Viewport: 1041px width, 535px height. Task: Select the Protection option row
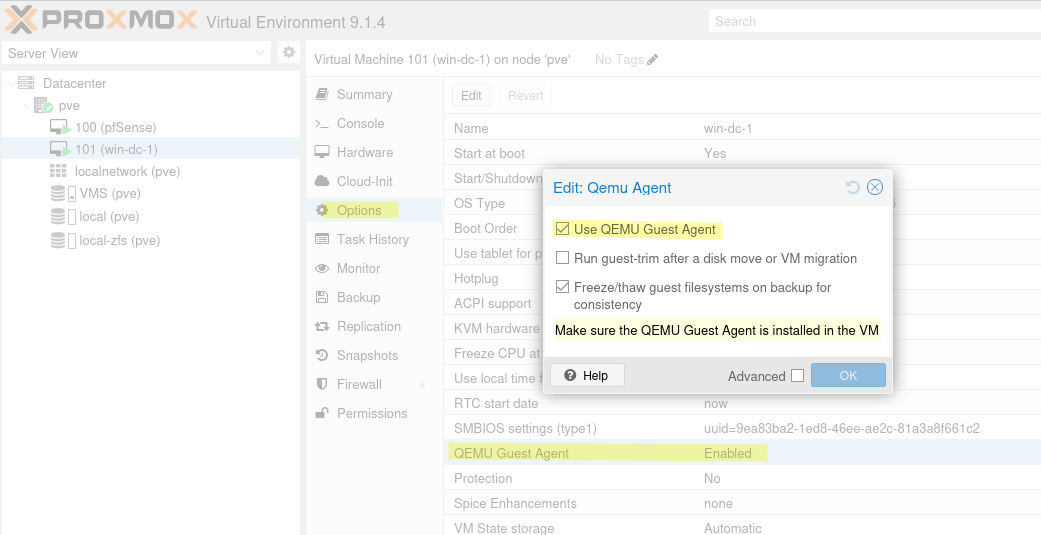coord(742,479)
